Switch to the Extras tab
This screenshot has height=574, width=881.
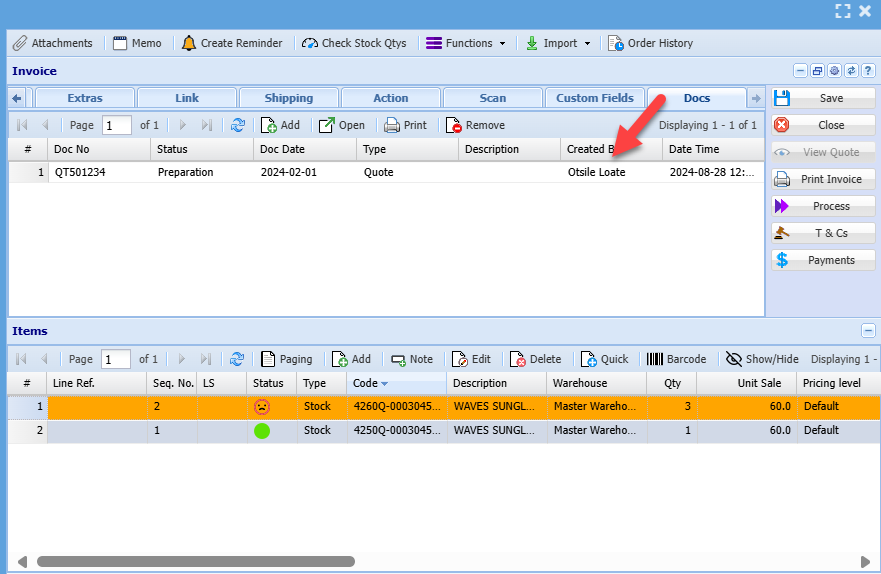pos(85,98)
